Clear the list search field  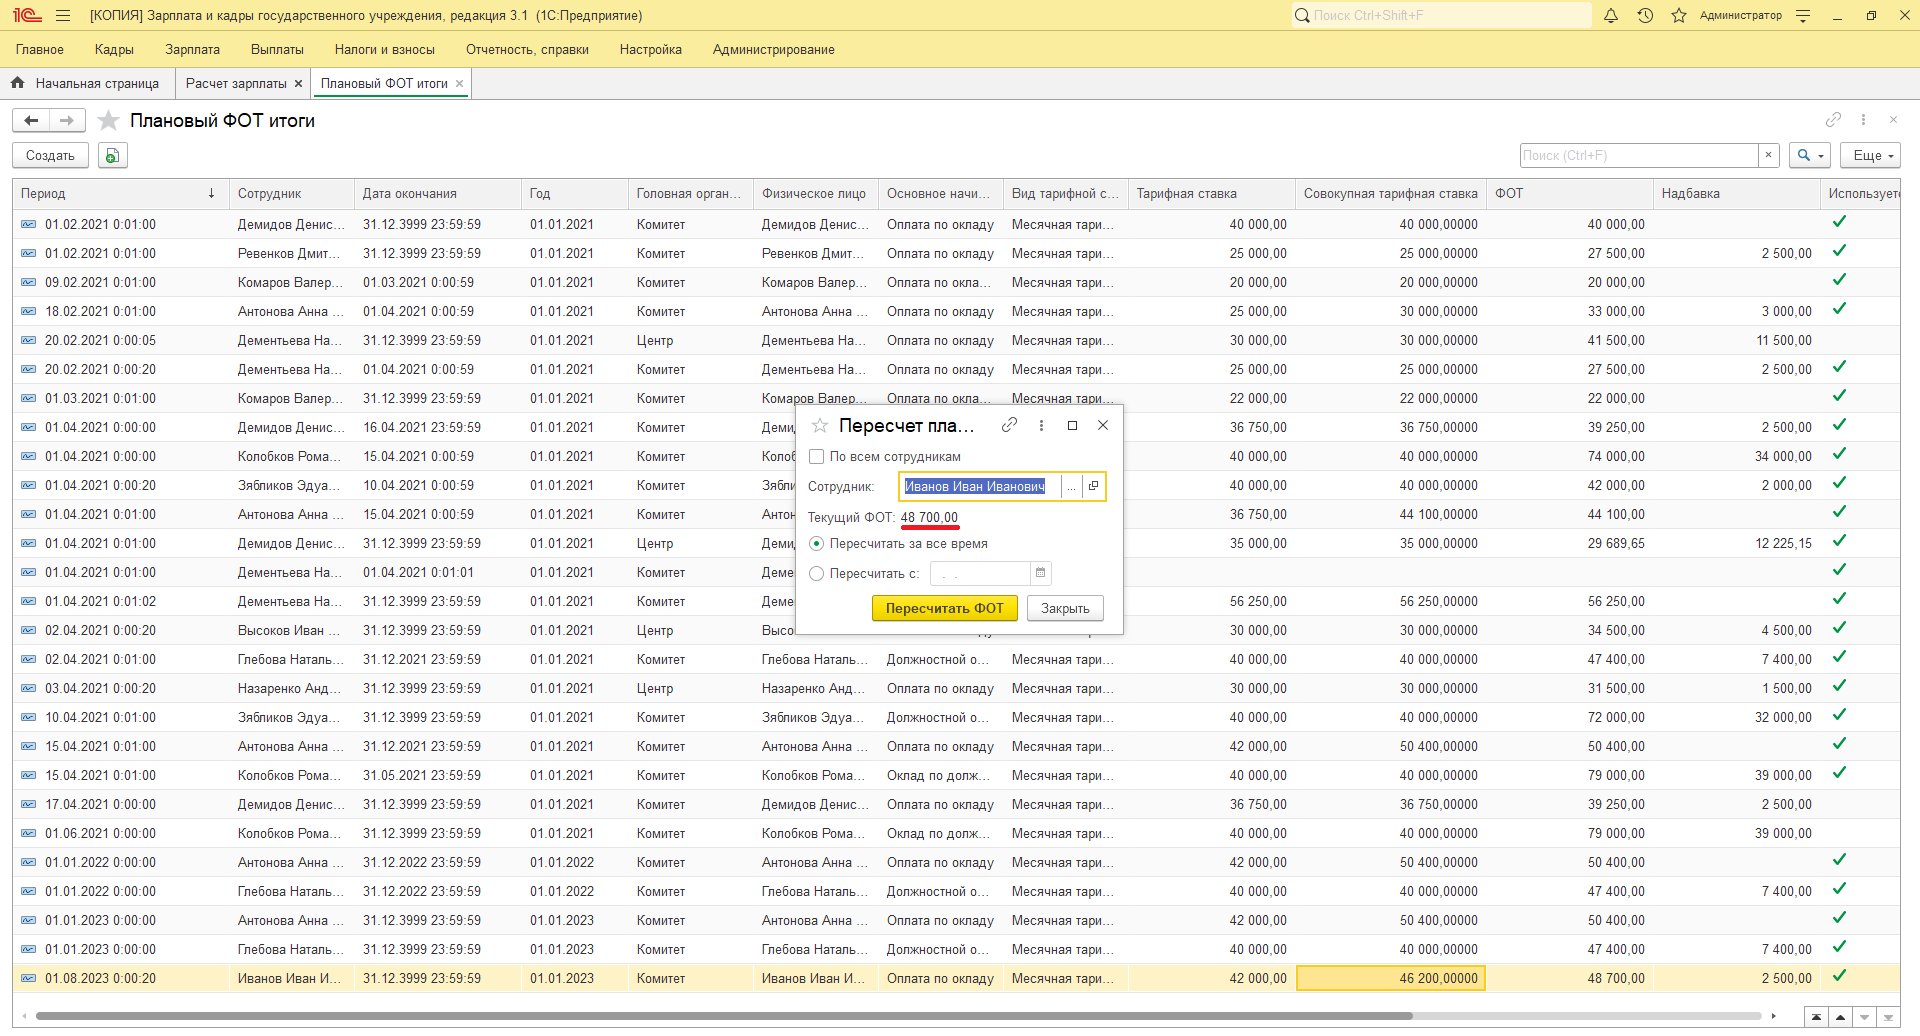(1768, 155)
